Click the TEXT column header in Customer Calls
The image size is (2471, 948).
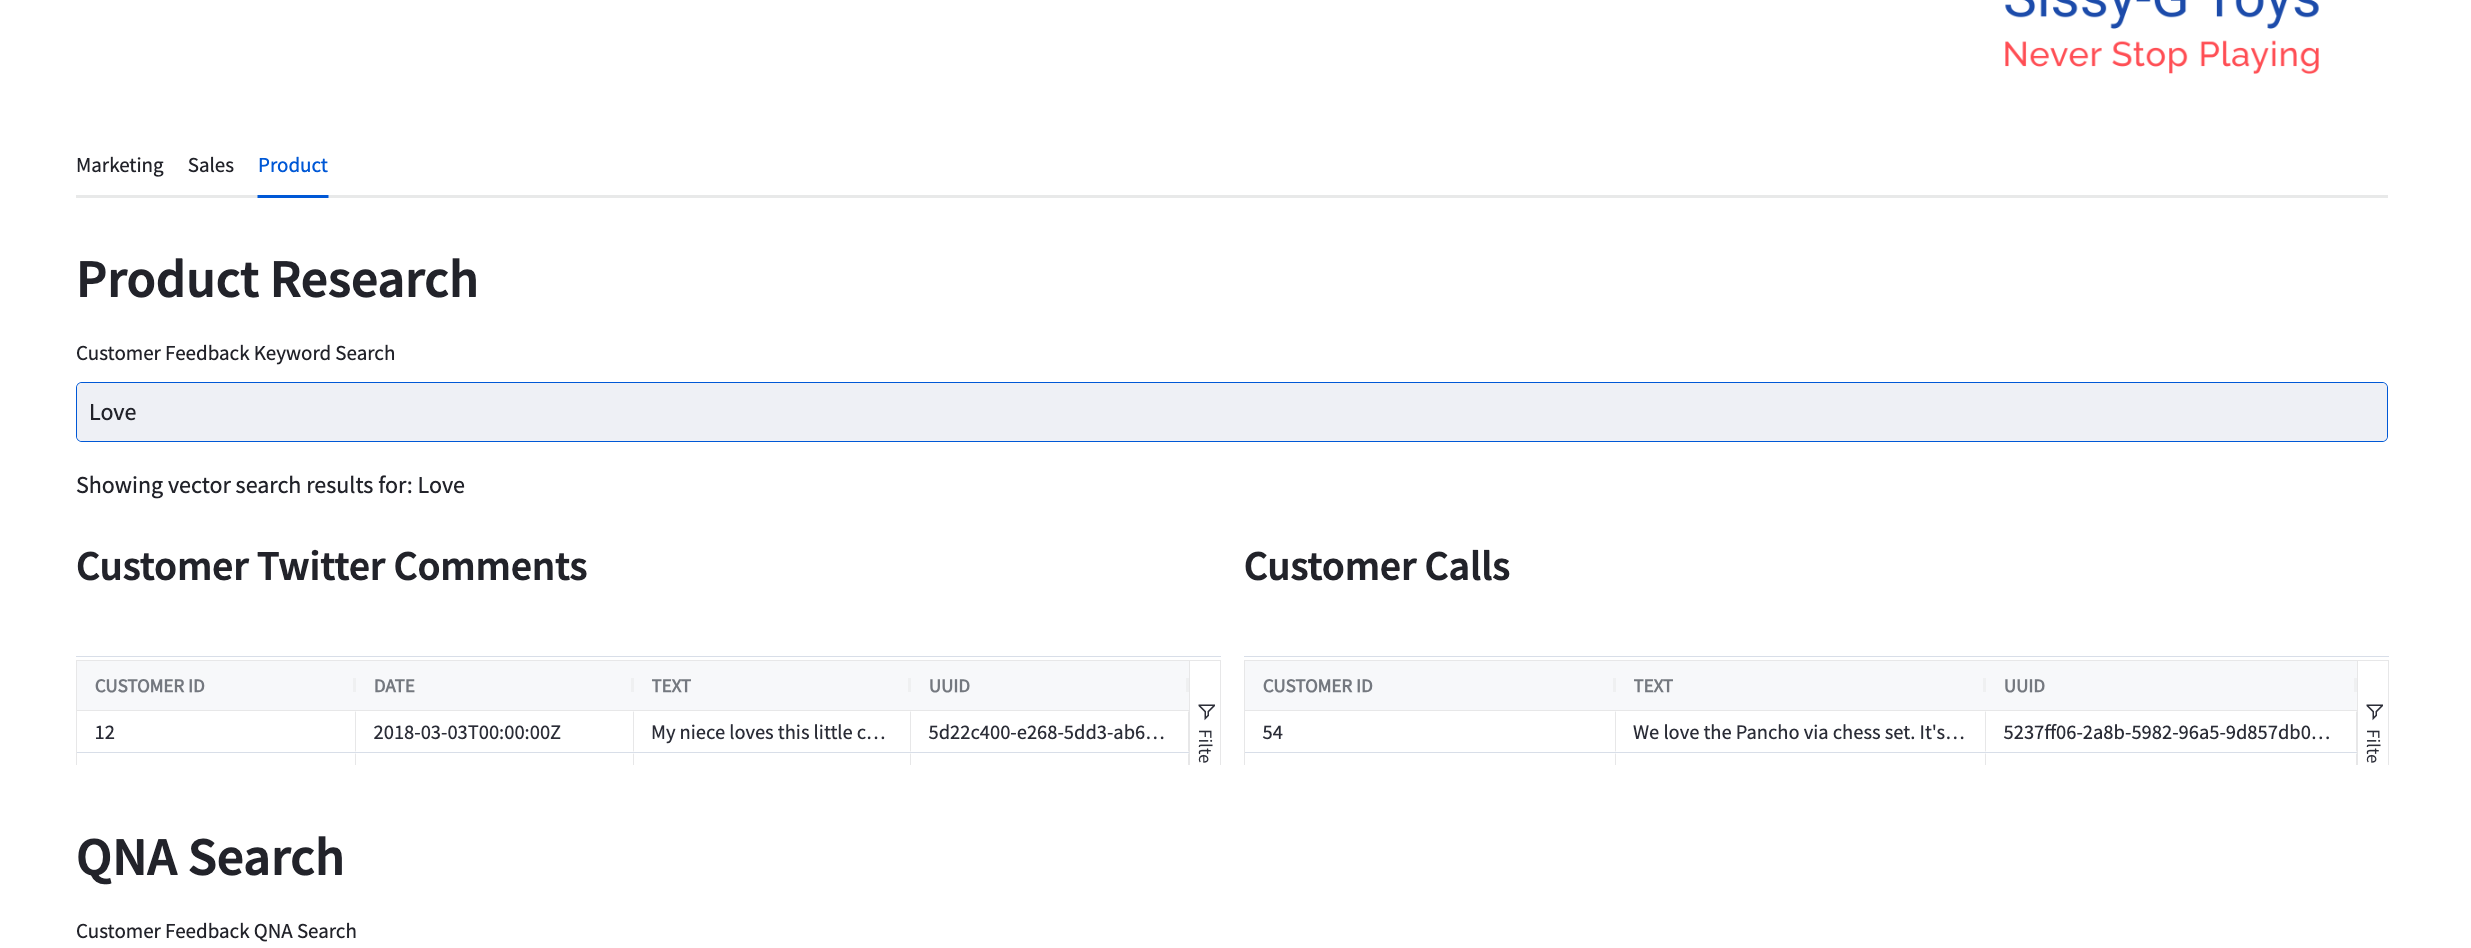pyautogui.click(x=1653, y=686)
